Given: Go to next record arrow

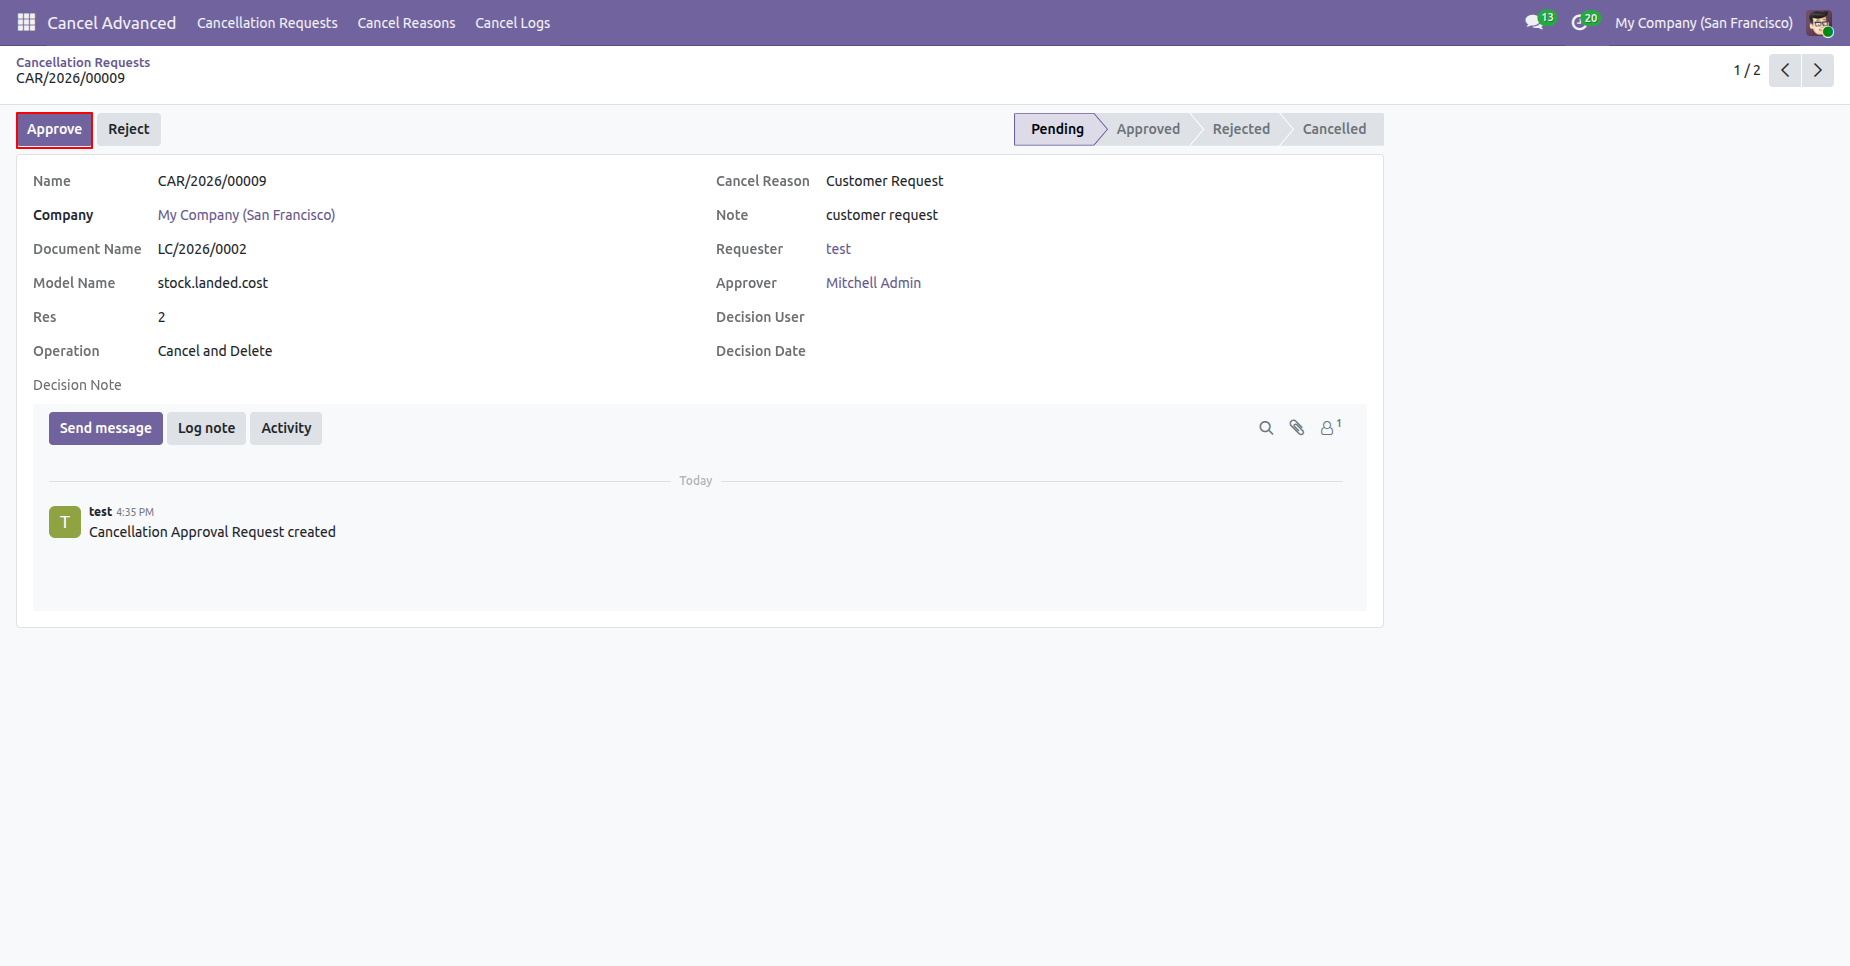Looking at the screenshot, I should (x=1818, y=70).
